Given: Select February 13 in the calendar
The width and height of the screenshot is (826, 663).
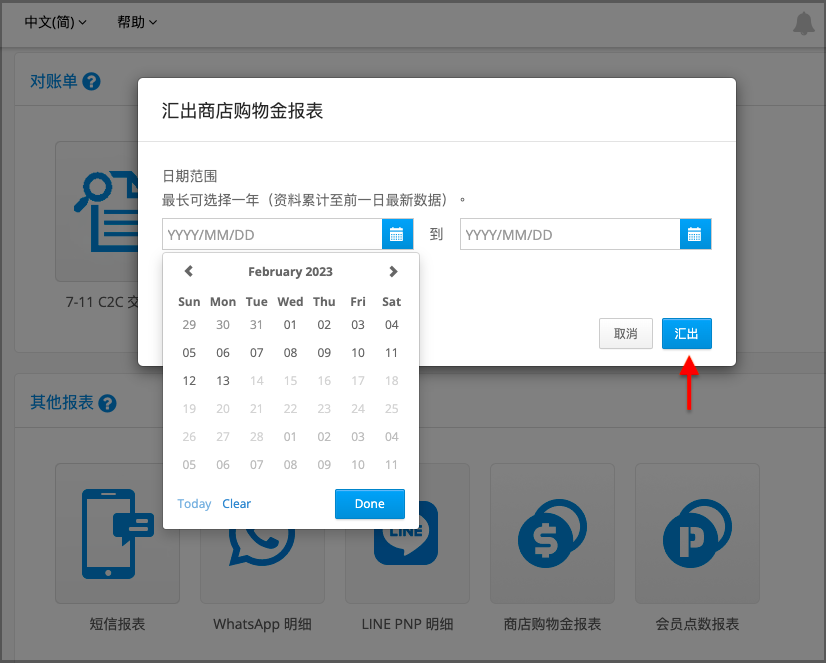Looking at the screenshot, I should (223, 381).
